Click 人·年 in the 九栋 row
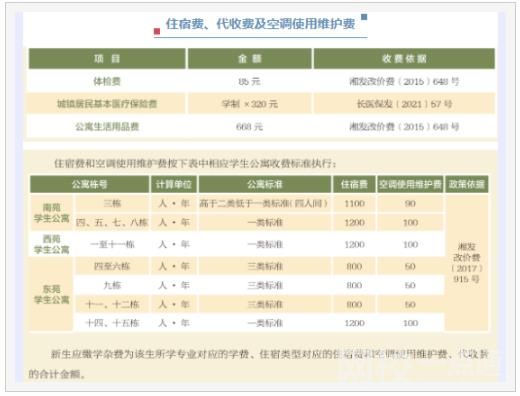 (174, 285)
